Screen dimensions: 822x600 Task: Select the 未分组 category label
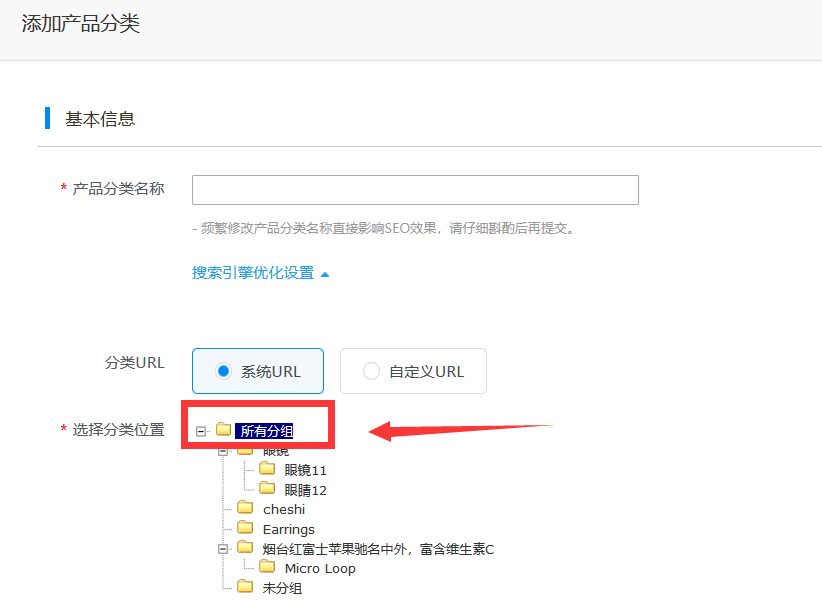click(282, 588)
